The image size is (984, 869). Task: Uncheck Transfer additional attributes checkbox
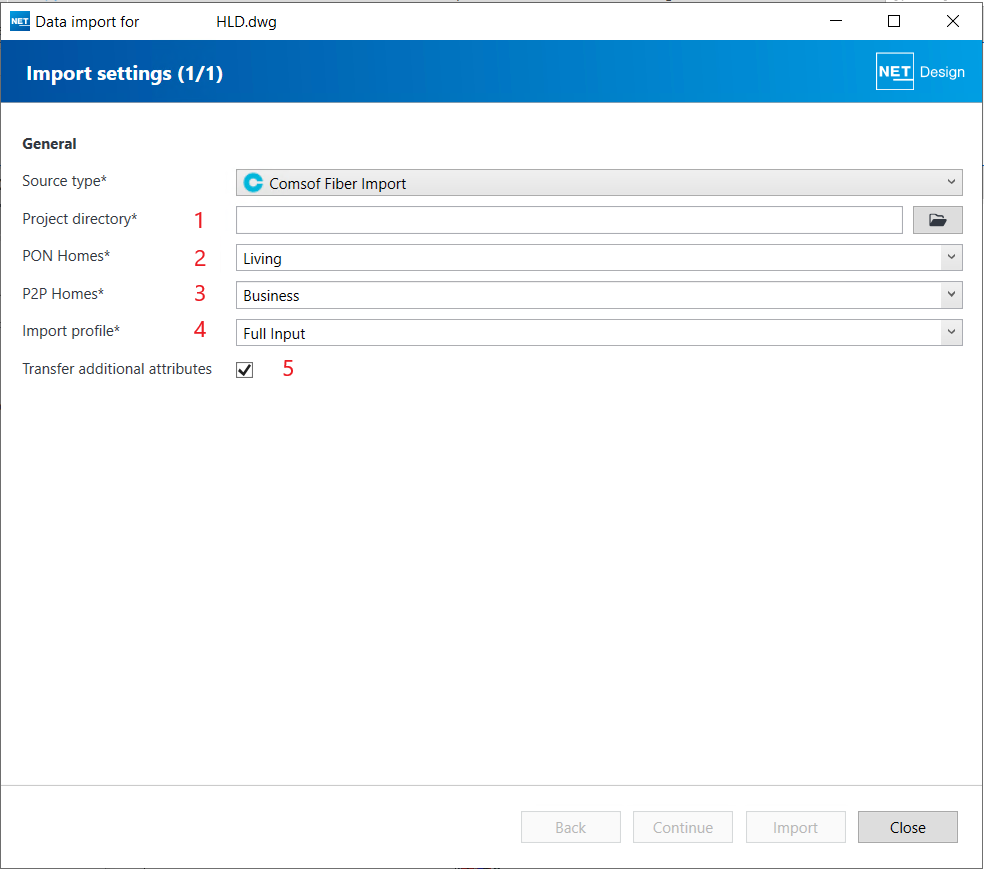click(x=245, y=370)
